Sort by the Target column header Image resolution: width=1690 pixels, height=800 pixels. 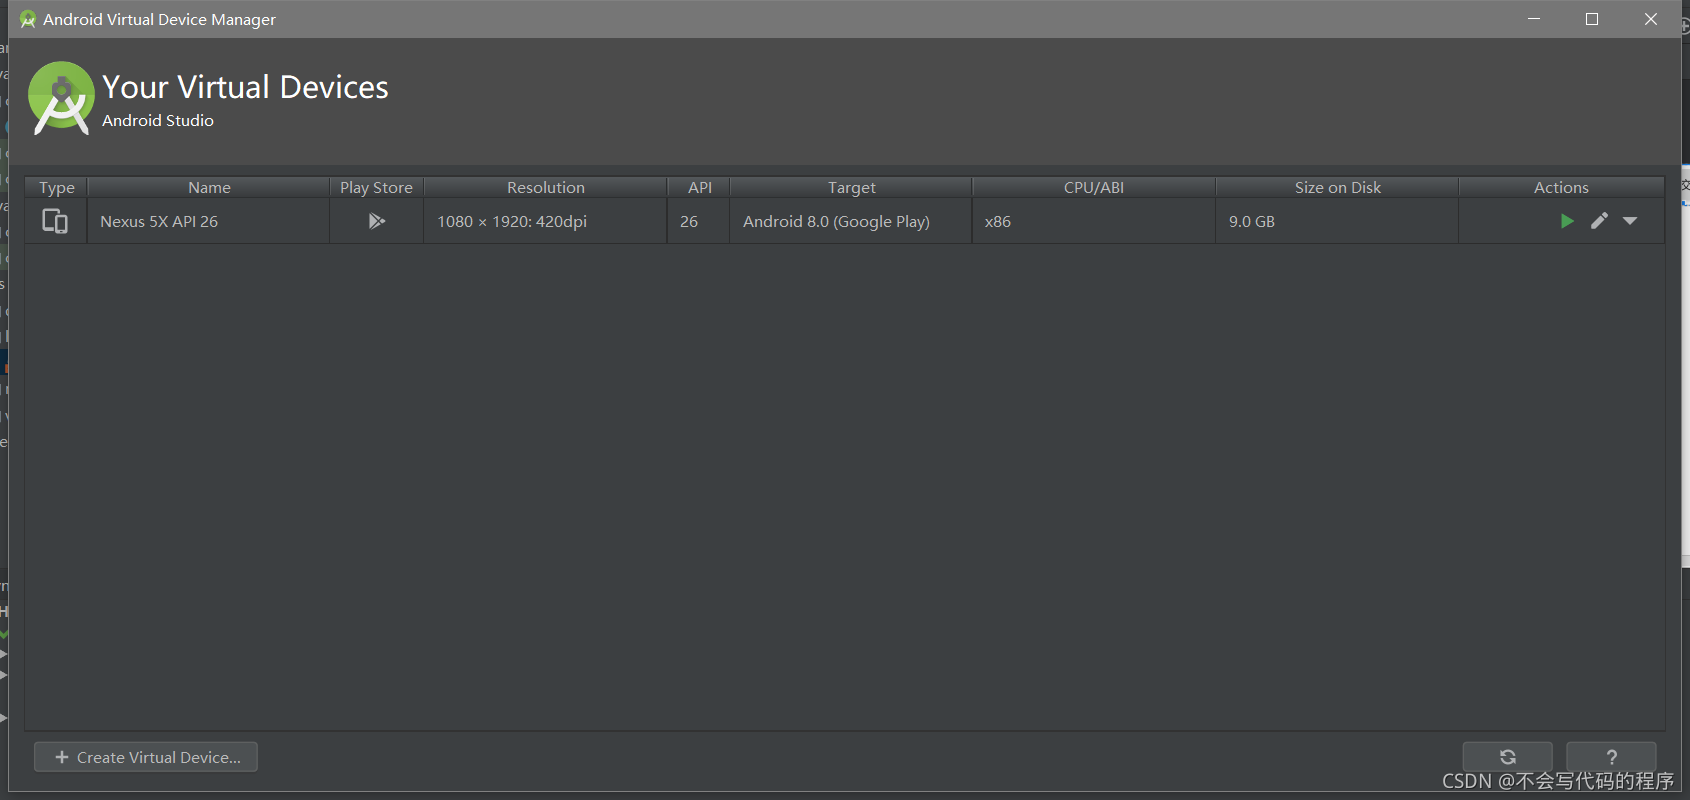coord(851,187)
